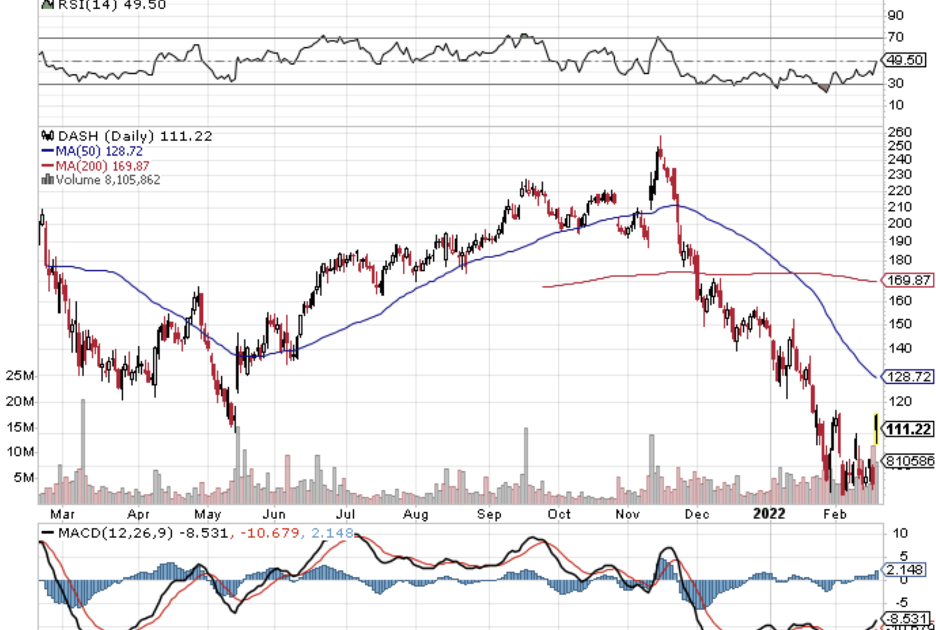
Task: Click the yellow highlighted last candlestick
Action: tap(876, 429)
